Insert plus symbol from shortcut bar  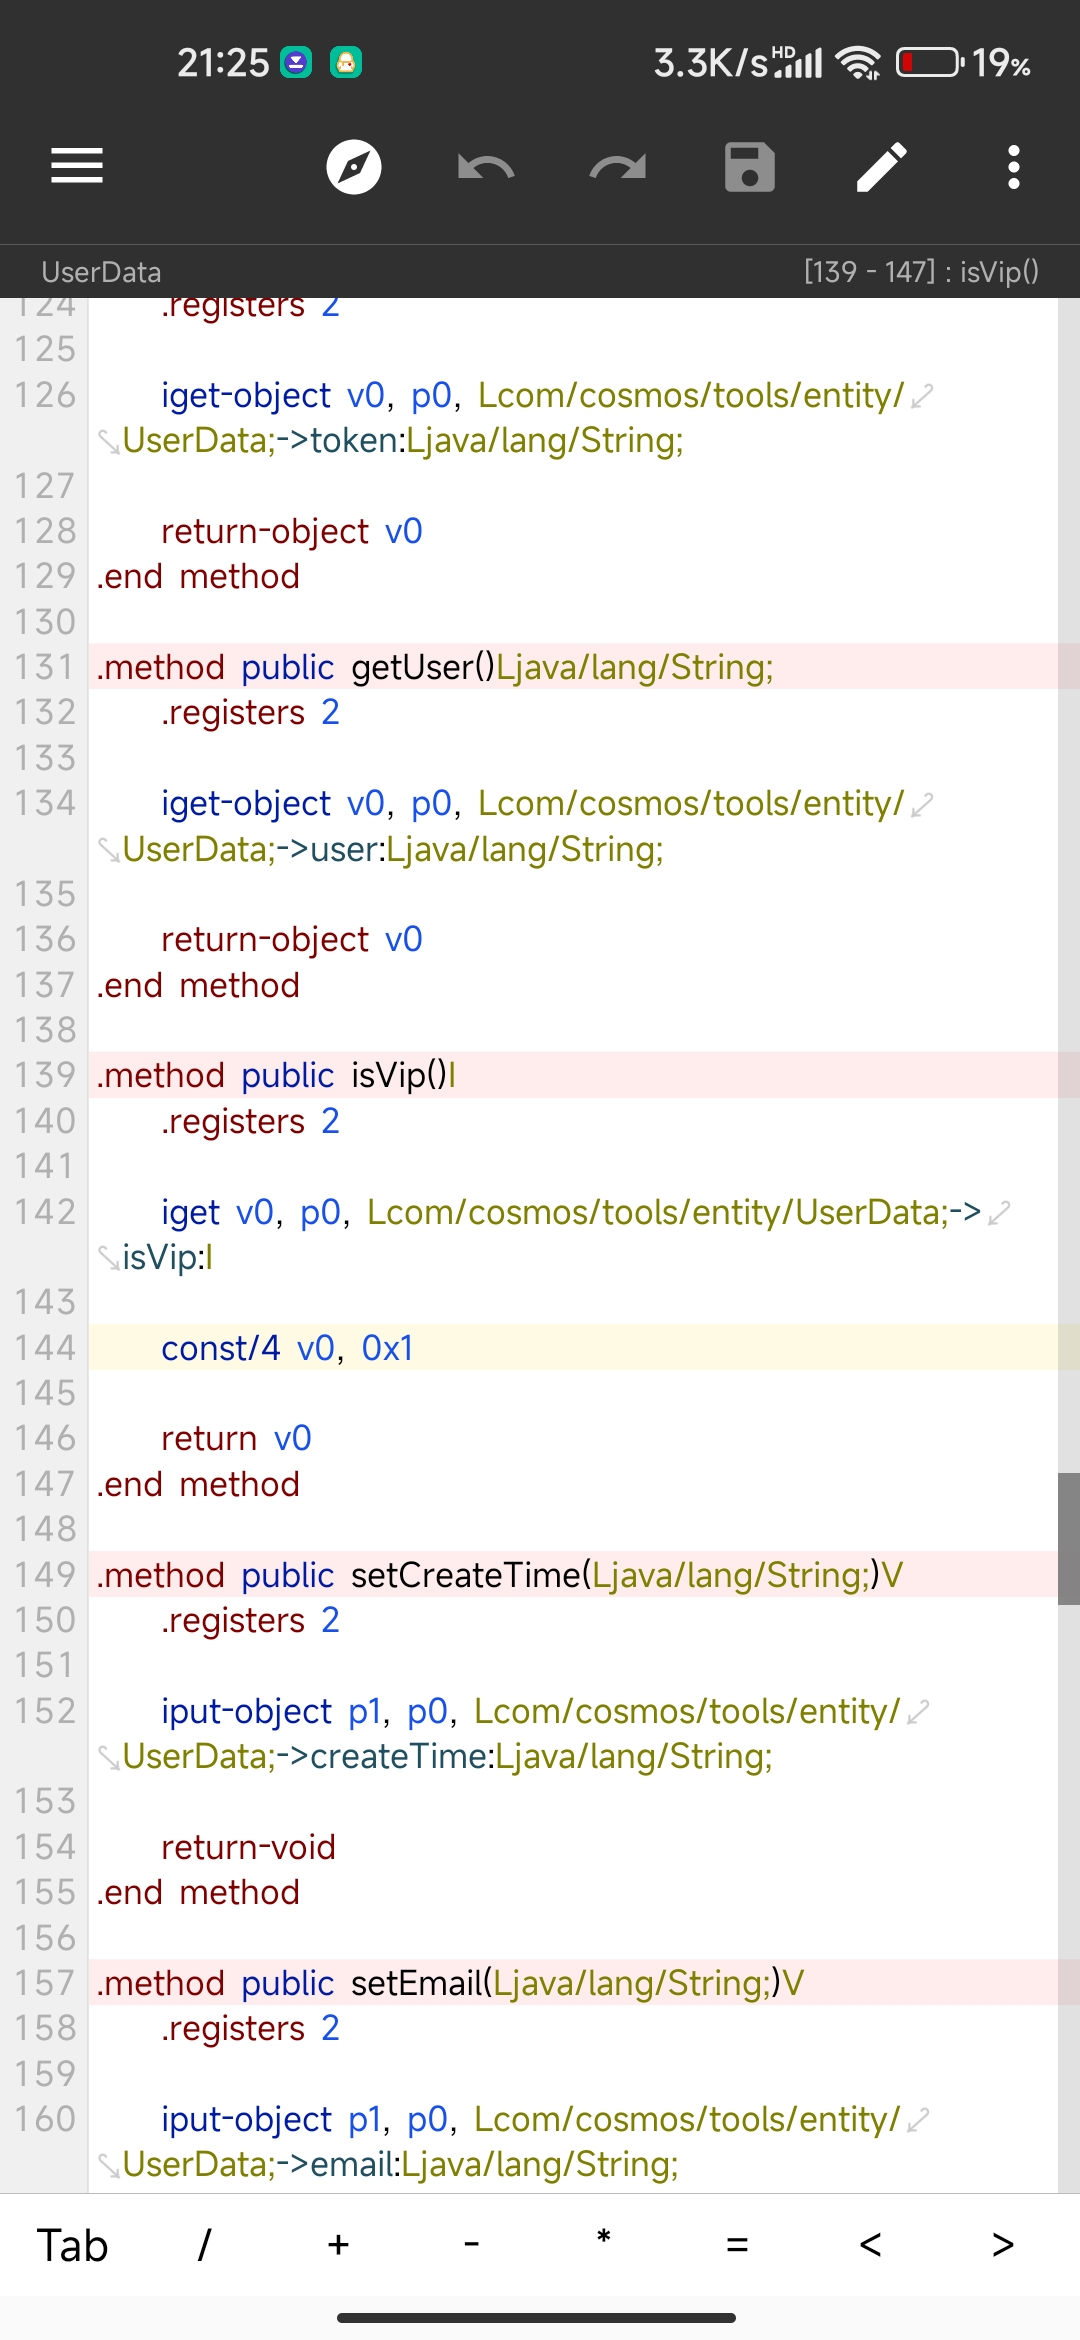click(x=338, y=2246)
